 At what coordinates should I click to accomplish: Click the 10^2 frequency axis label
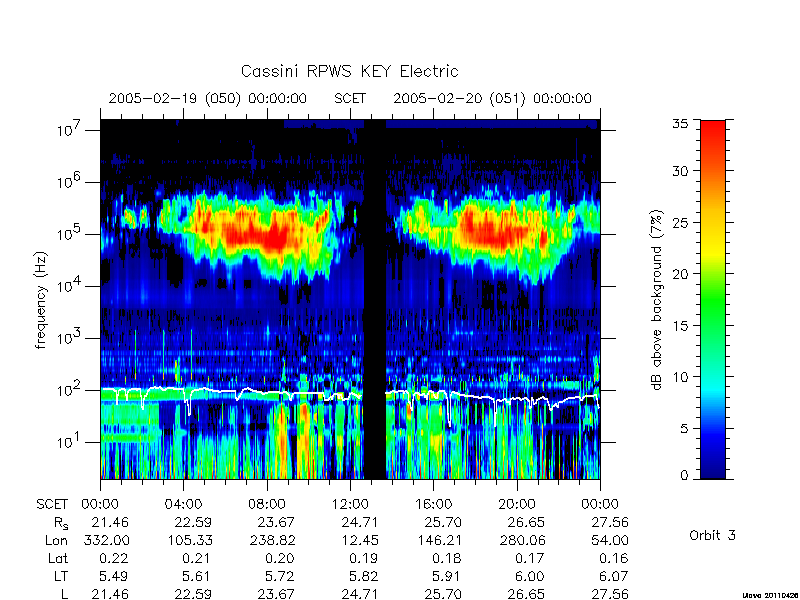point(69,390)
